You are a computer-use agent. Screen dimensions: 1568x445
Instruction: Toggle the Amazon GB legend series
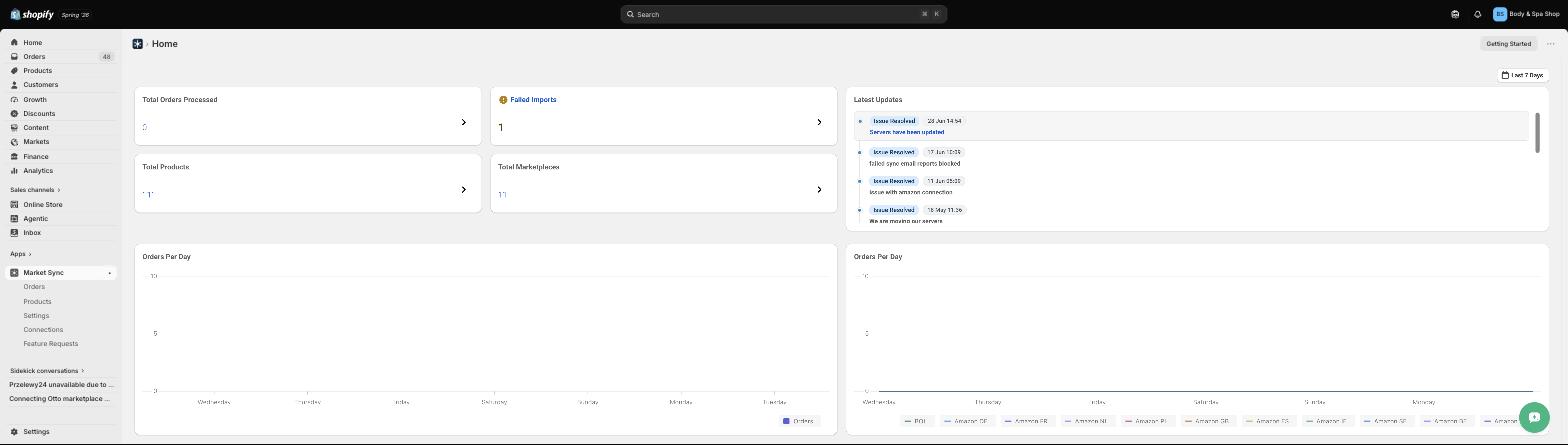[1208, 421]
